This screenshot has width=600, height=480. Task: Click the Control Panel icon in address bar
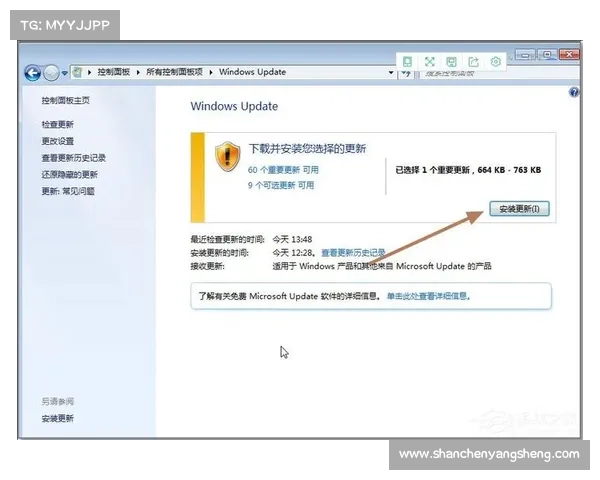pyautogui.click(x=78, y=72)
